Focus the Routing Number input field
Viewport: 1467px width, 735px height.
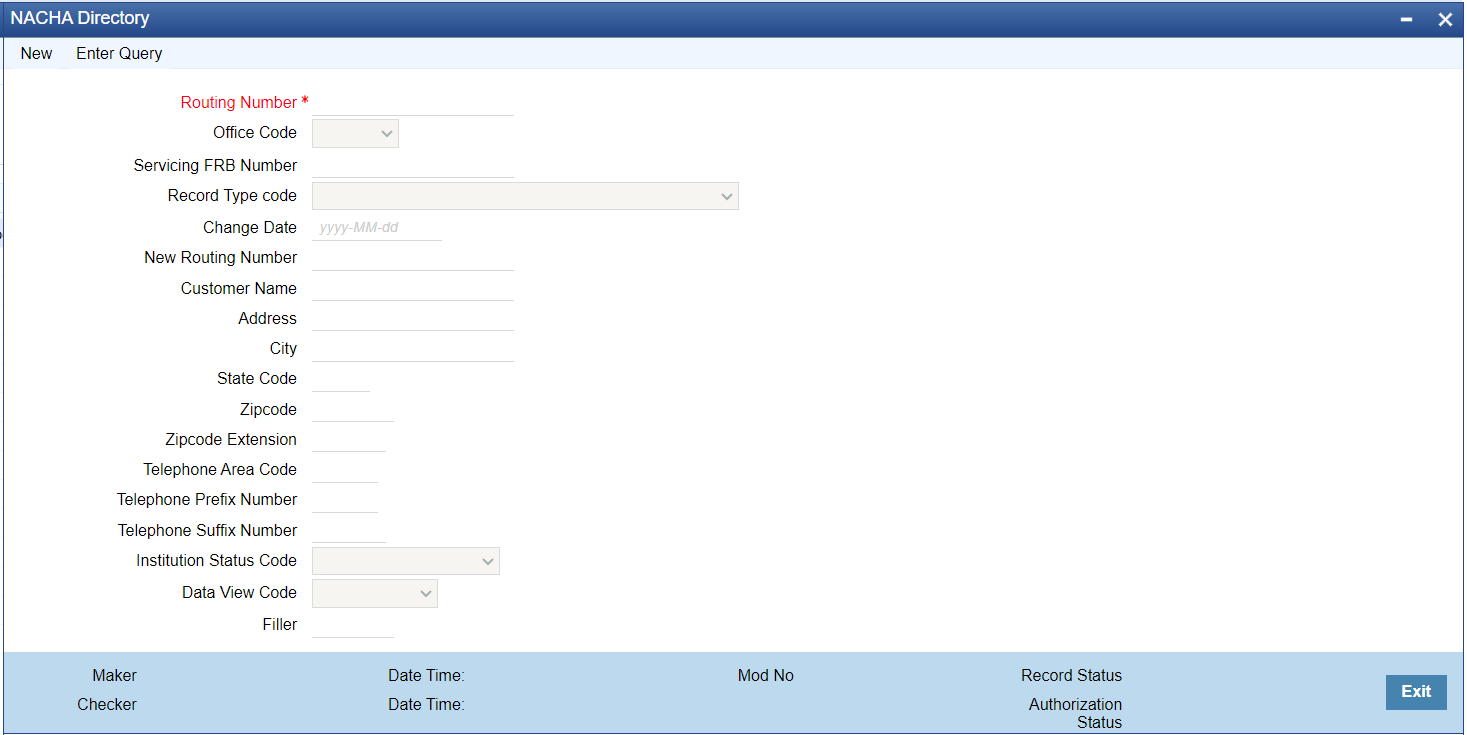(x=413, y=102)
